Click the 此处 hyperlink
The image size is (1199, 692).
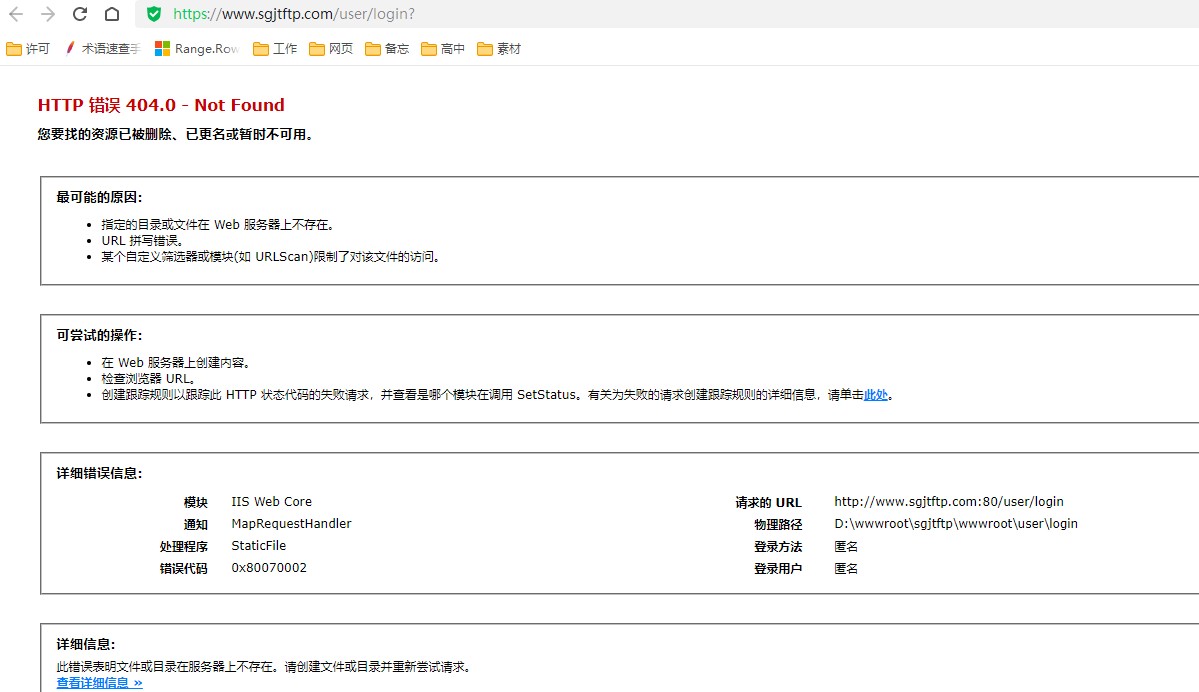tap(875, 395)
